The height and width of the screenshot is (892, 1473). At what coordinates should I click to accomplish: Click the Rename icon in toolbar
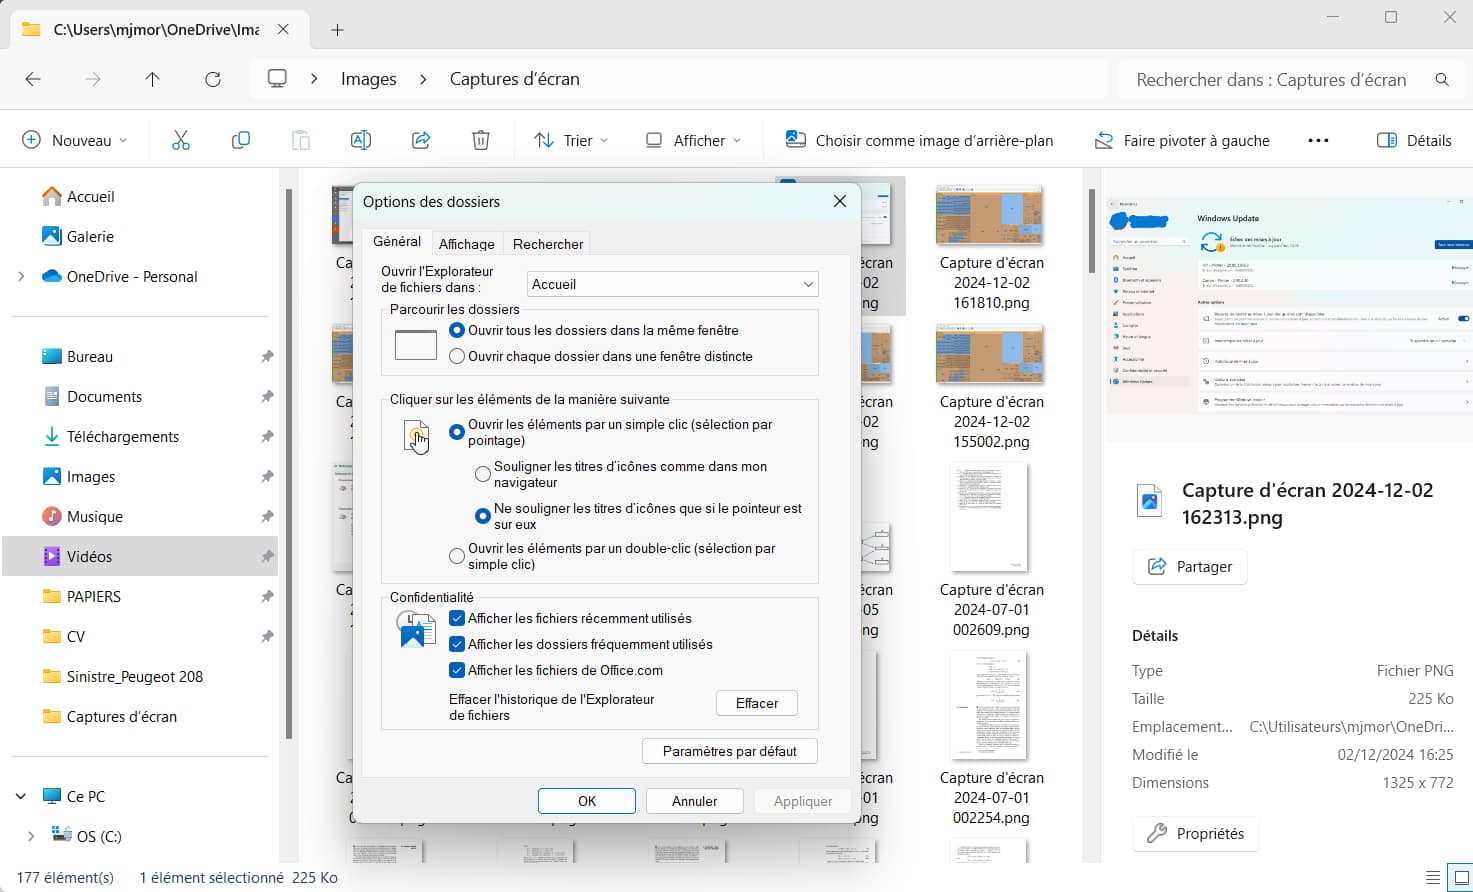point(361,141)
